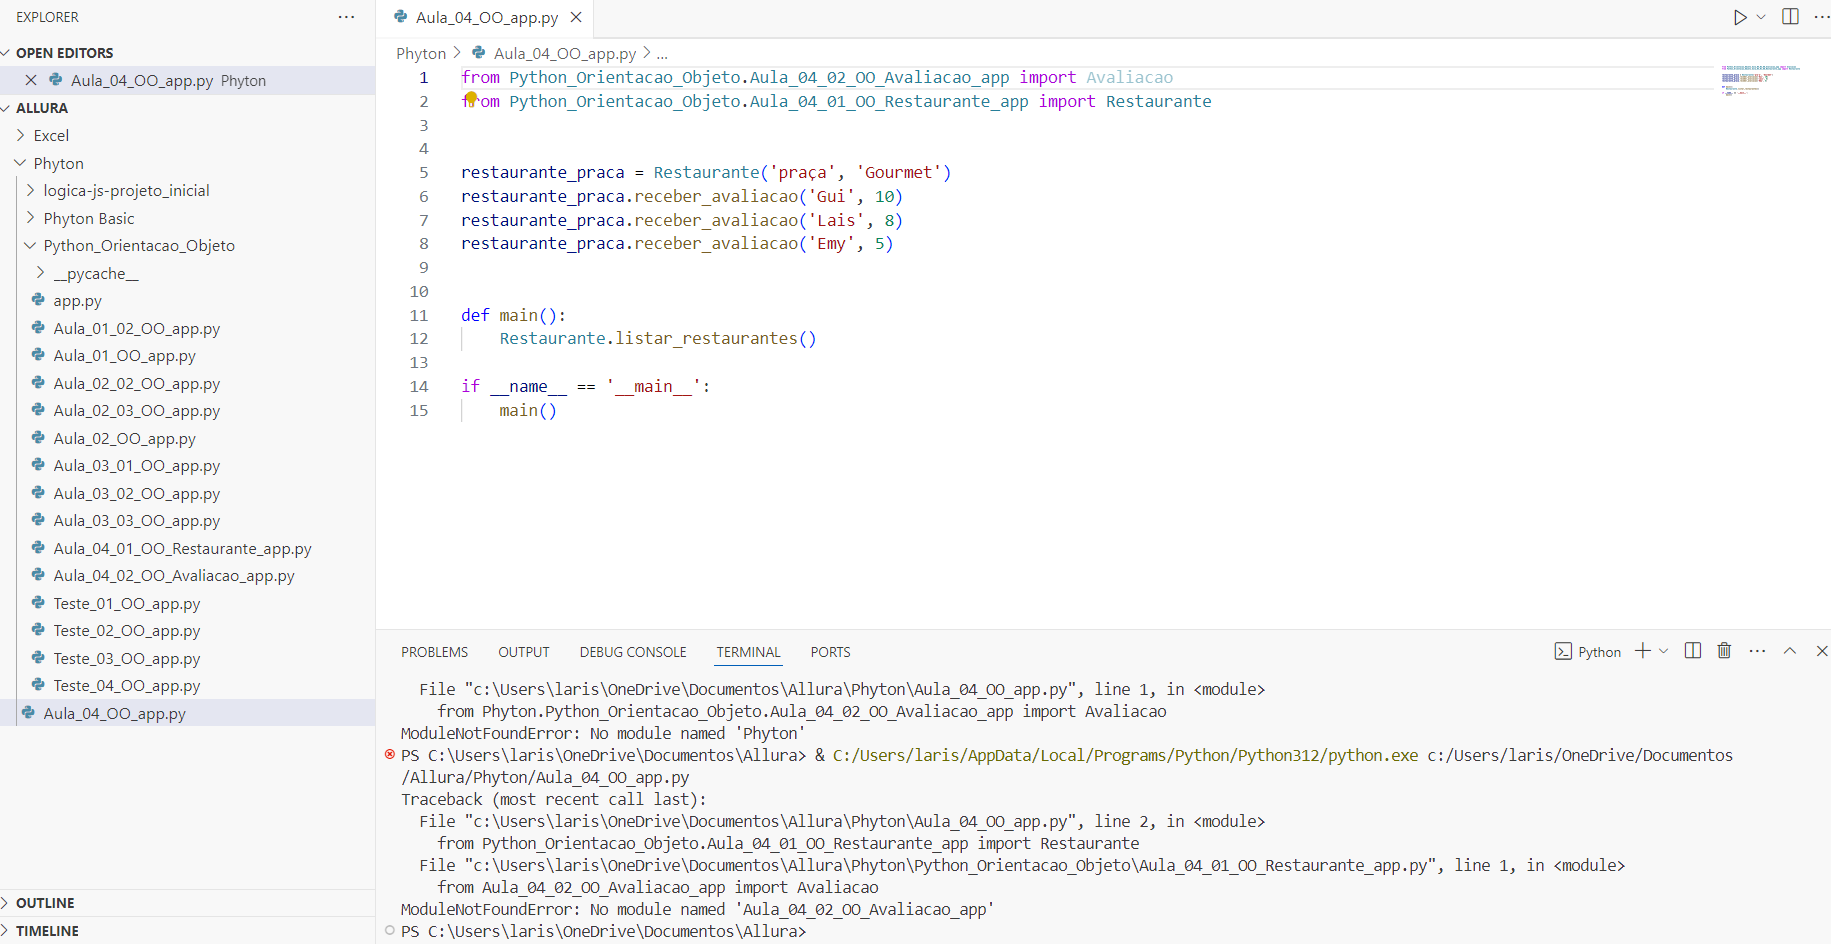The image size is (1831, 944).
Task: Open editor more actions menu
Action: [x=1821, y=17]
